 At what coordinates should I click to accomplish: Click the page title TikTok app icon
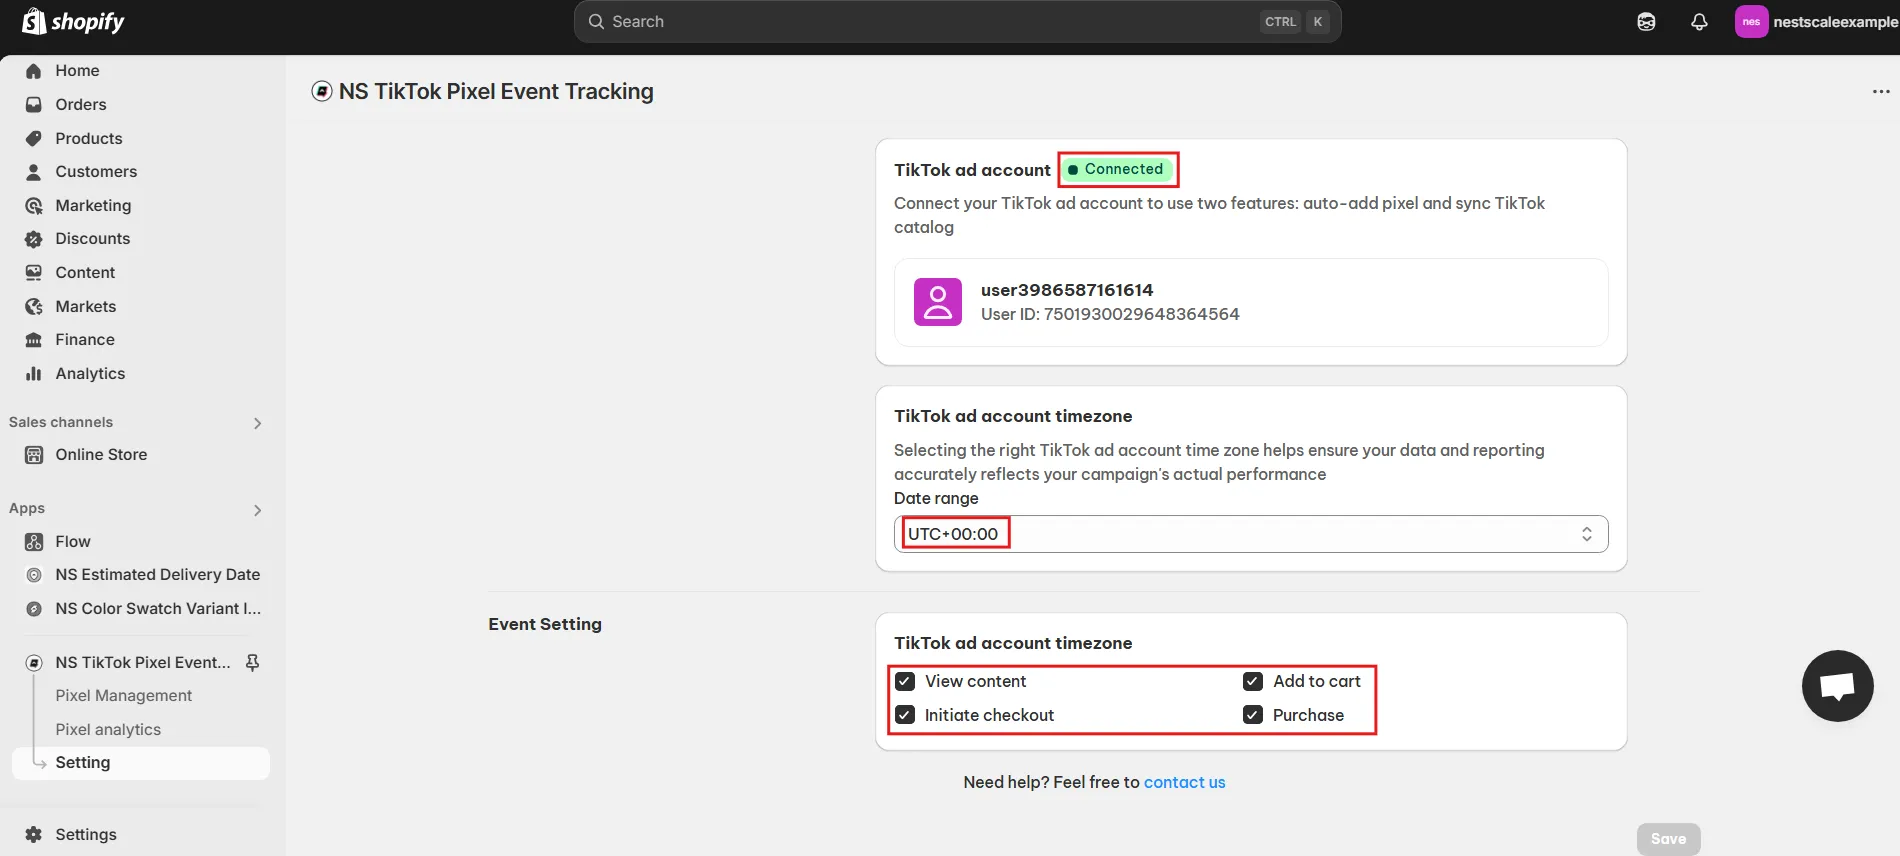(x=322, y=91)
